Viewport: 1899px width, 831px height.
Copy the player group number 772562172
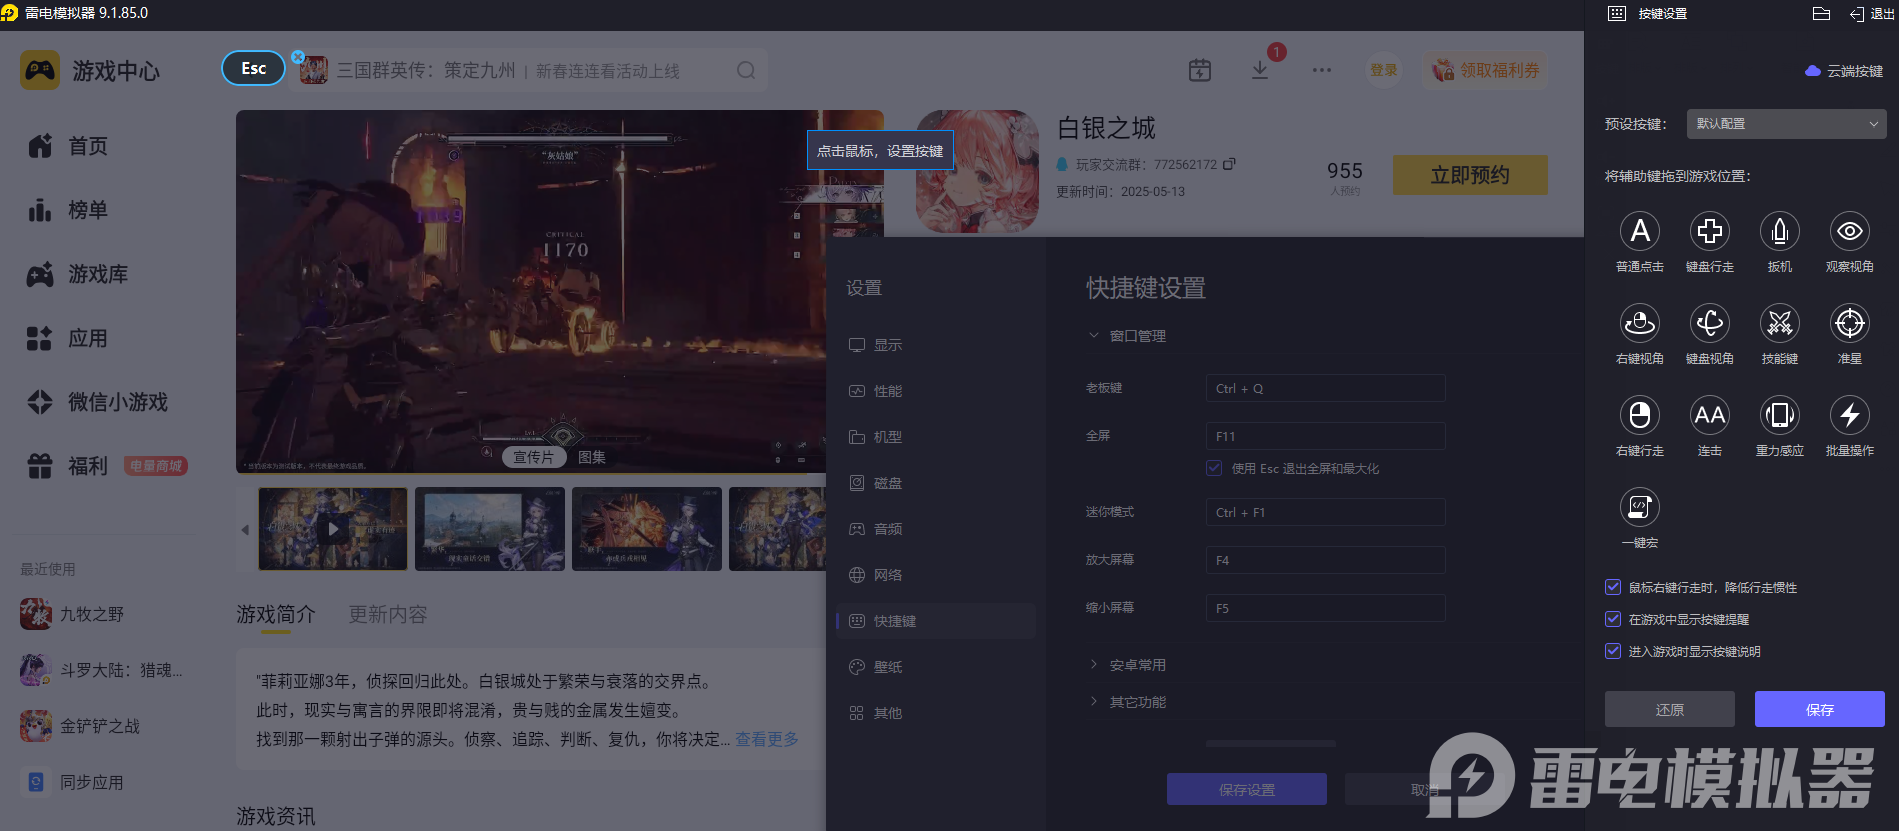tap(1230, 164)
